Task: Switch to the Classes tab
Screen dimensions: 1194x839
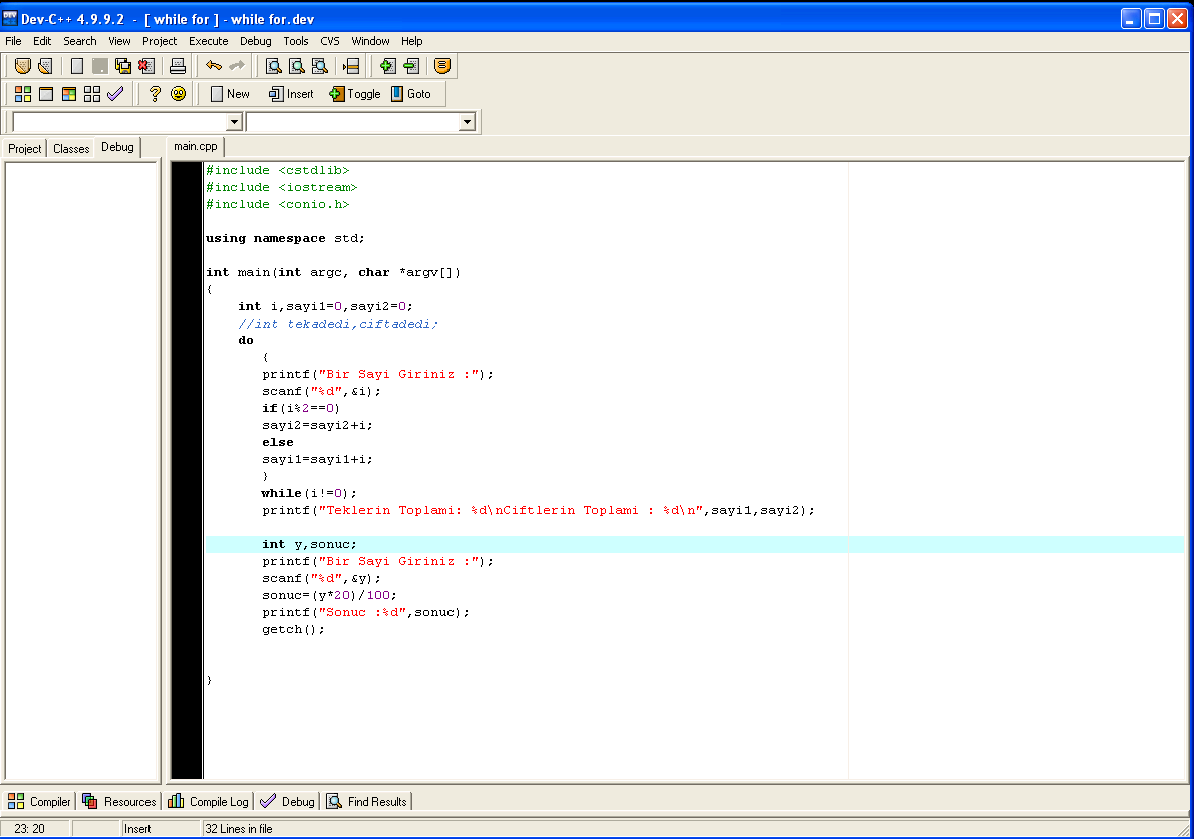Action: 71,148
